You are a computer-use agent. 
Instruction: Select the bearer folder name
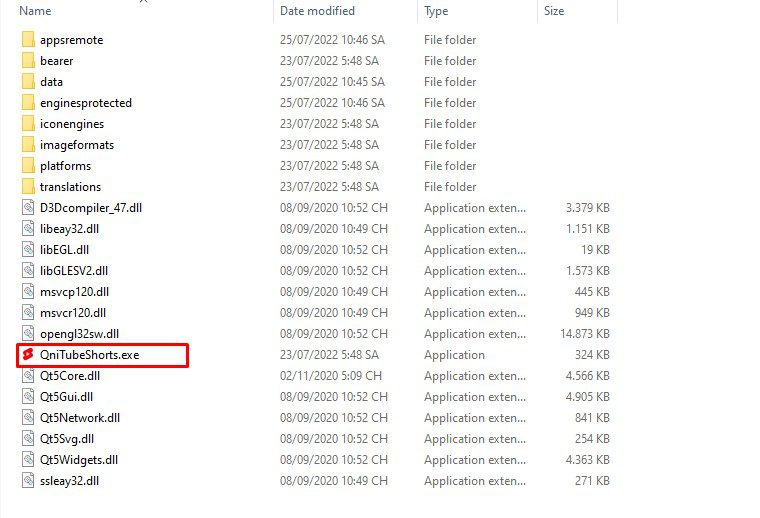pyautogui.click(x=57, y=61)
